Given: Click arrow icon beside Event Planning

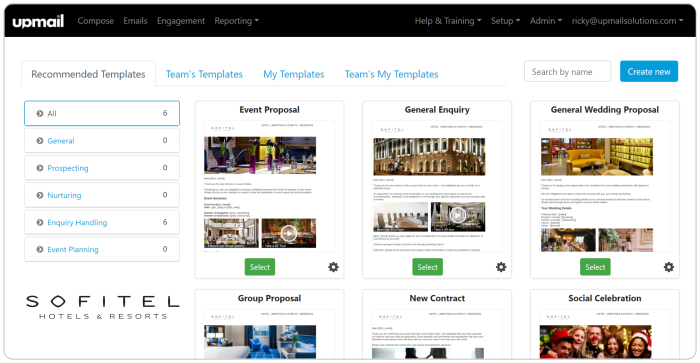Looking at the screenshot, I should coord(40,250).
